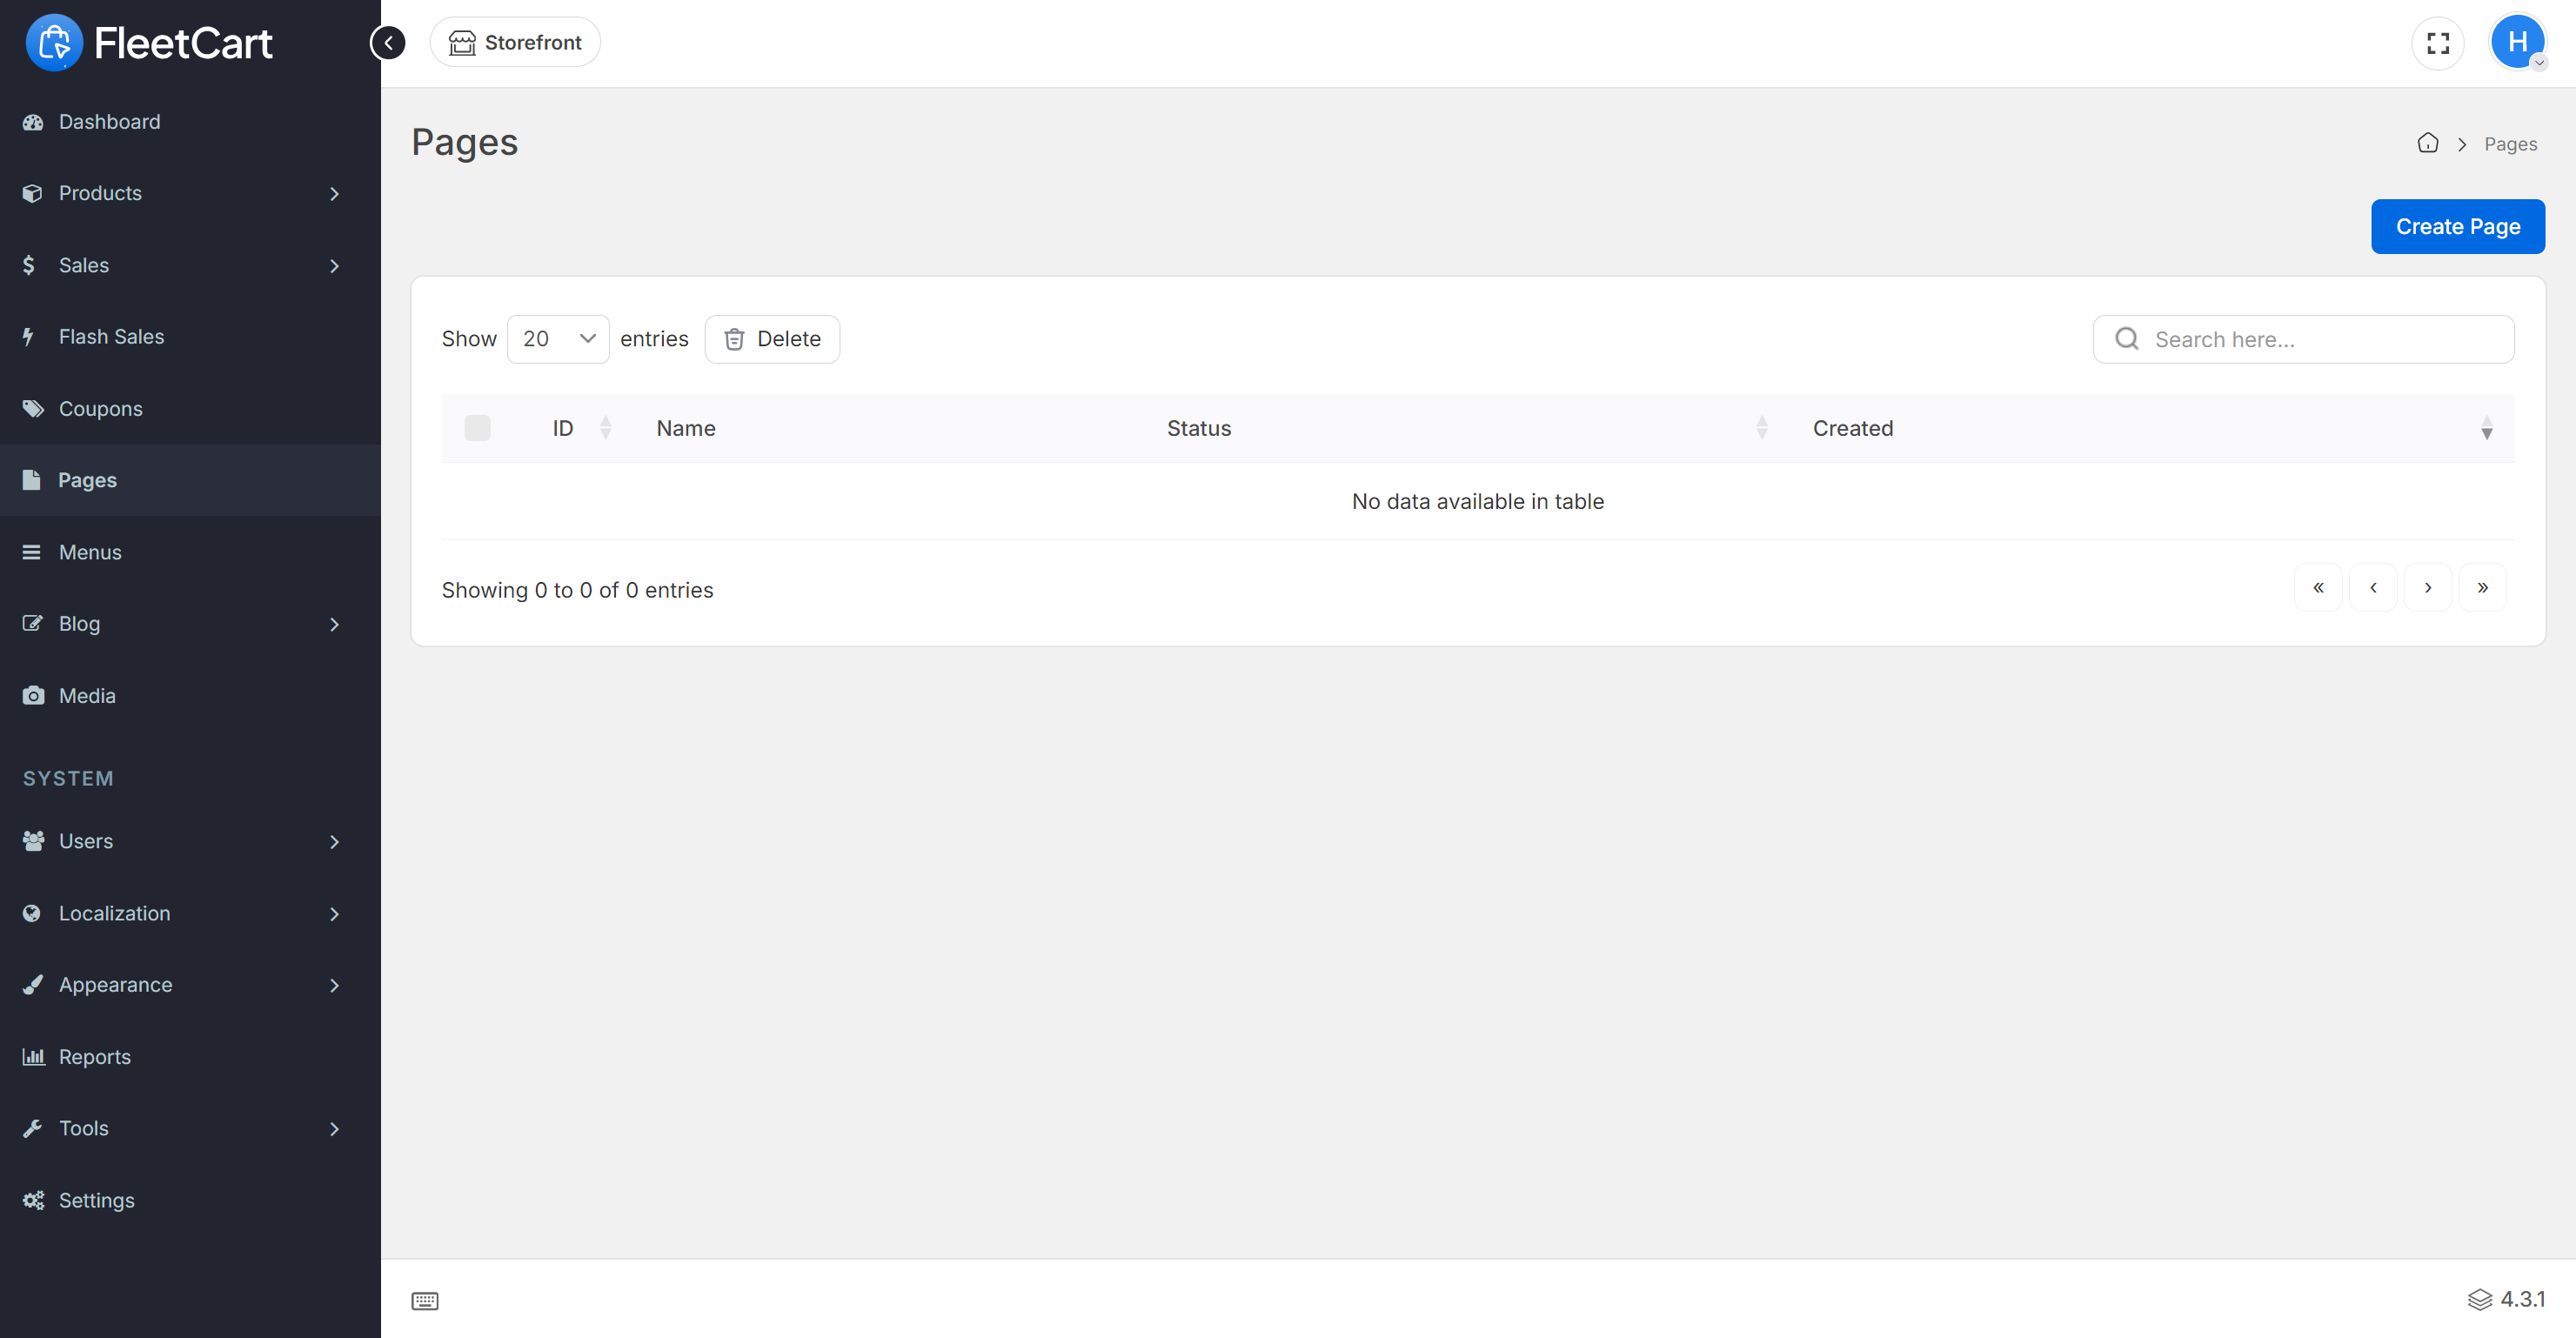Open Coupons in the sidebar
Screen dimensions: 2576x1338
100,409
